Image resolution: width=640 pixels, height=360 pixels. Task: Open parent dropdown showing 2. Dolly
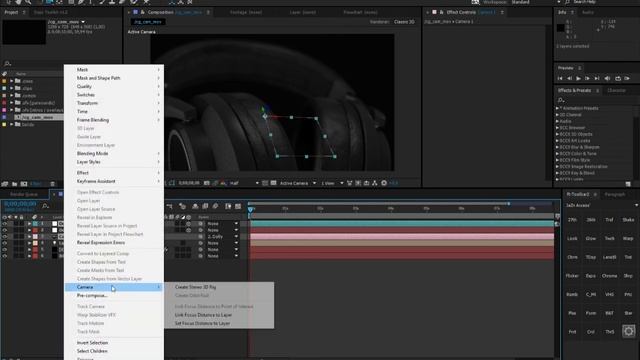coord(223,237)
